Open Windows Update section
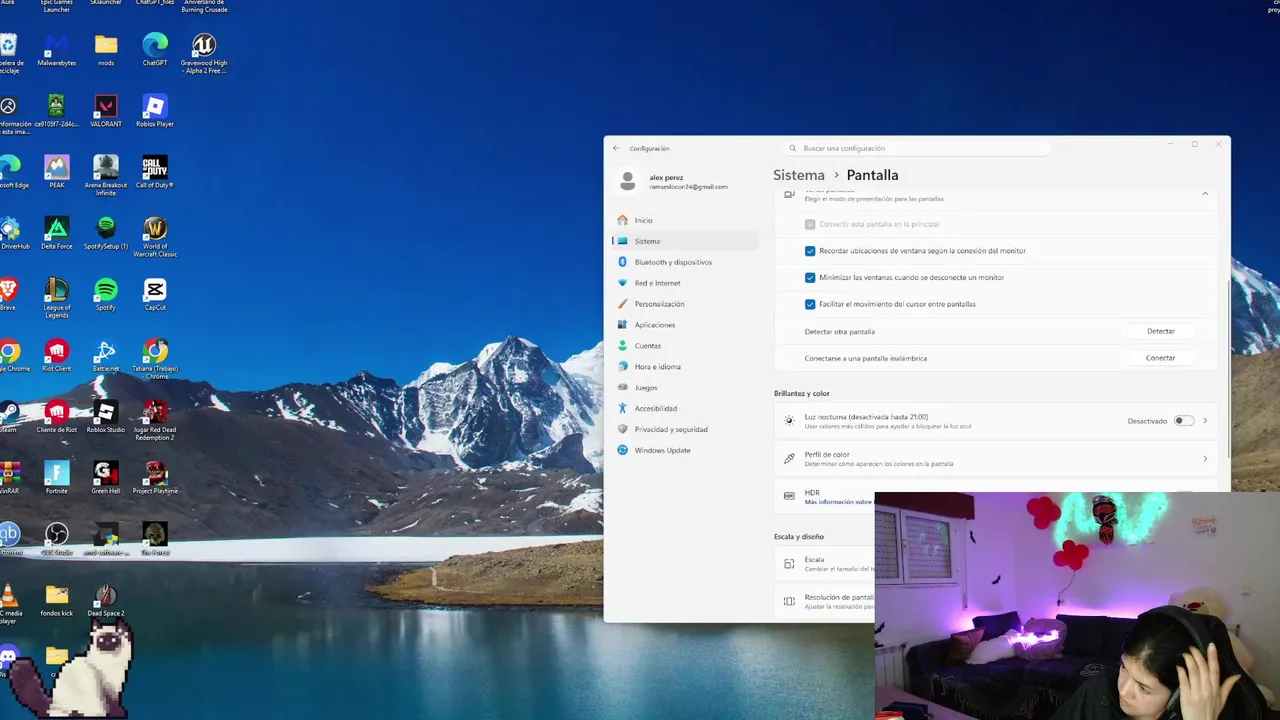 (x=686, y=450)
